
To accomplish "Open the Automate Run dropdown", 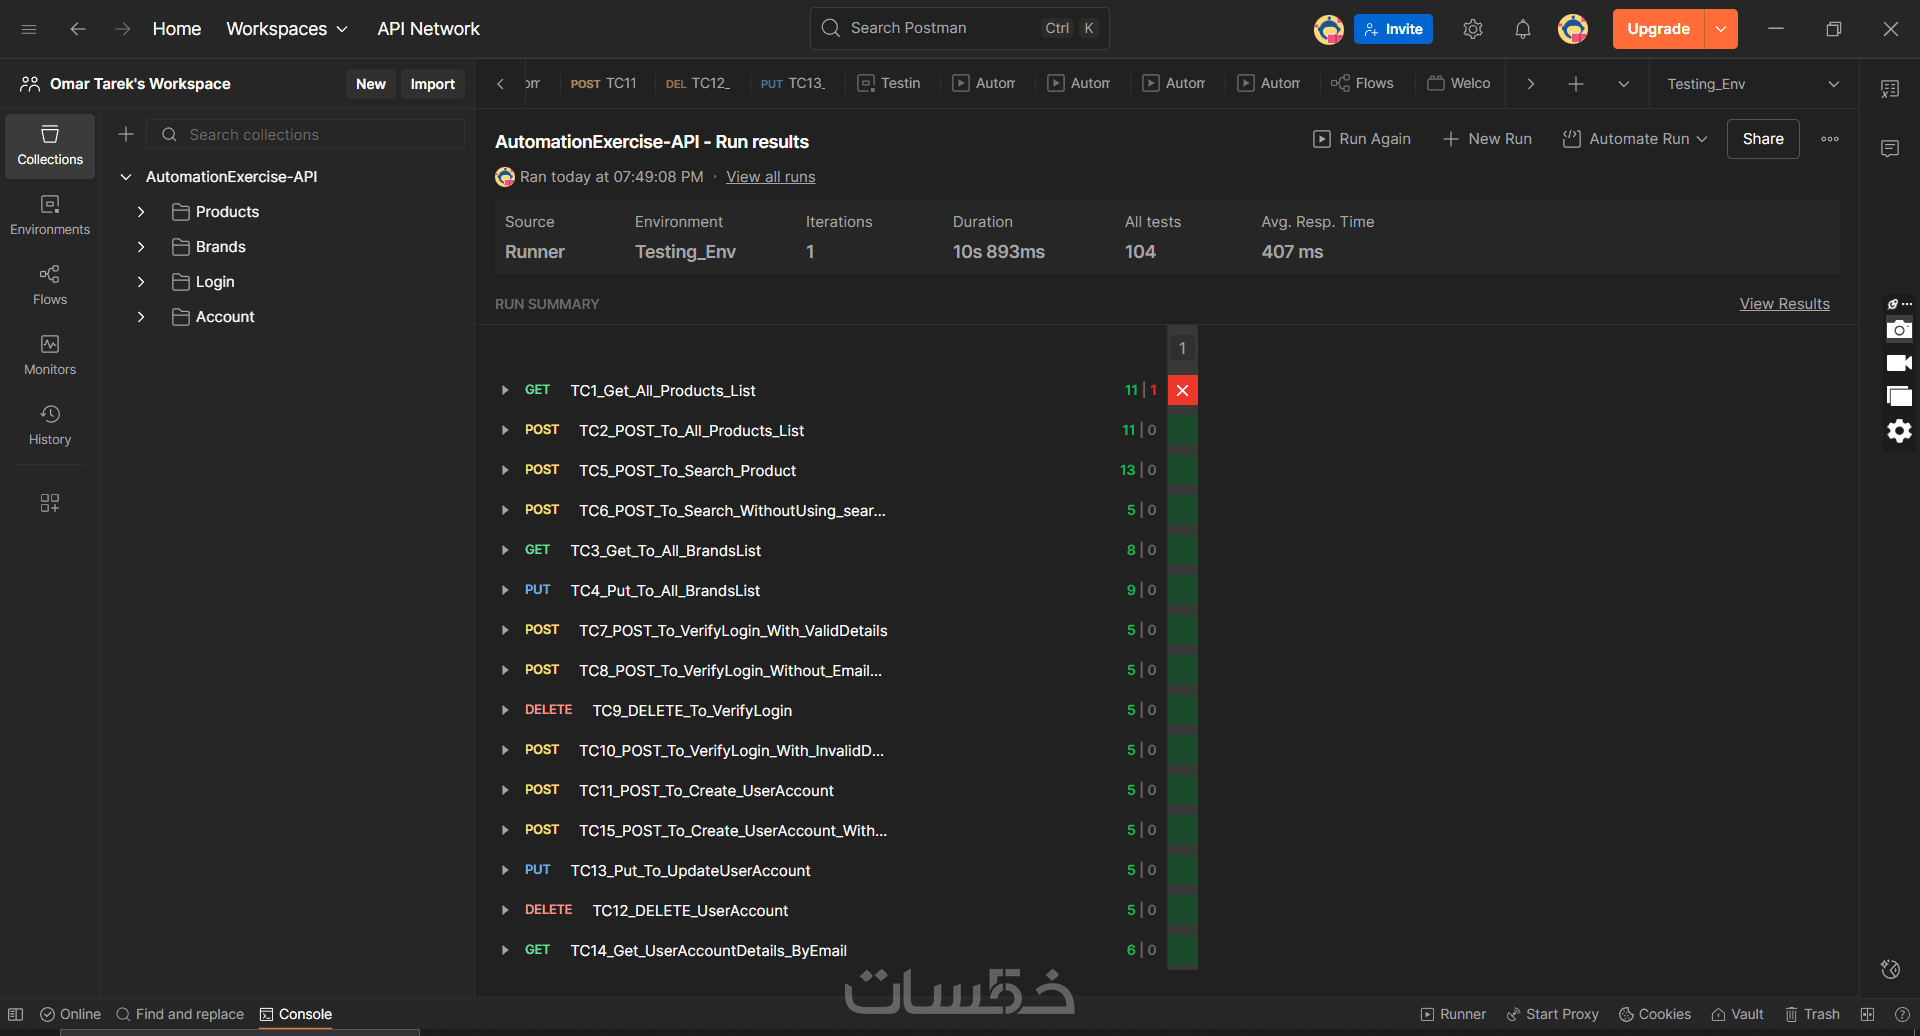I will tap(1636, 139).
